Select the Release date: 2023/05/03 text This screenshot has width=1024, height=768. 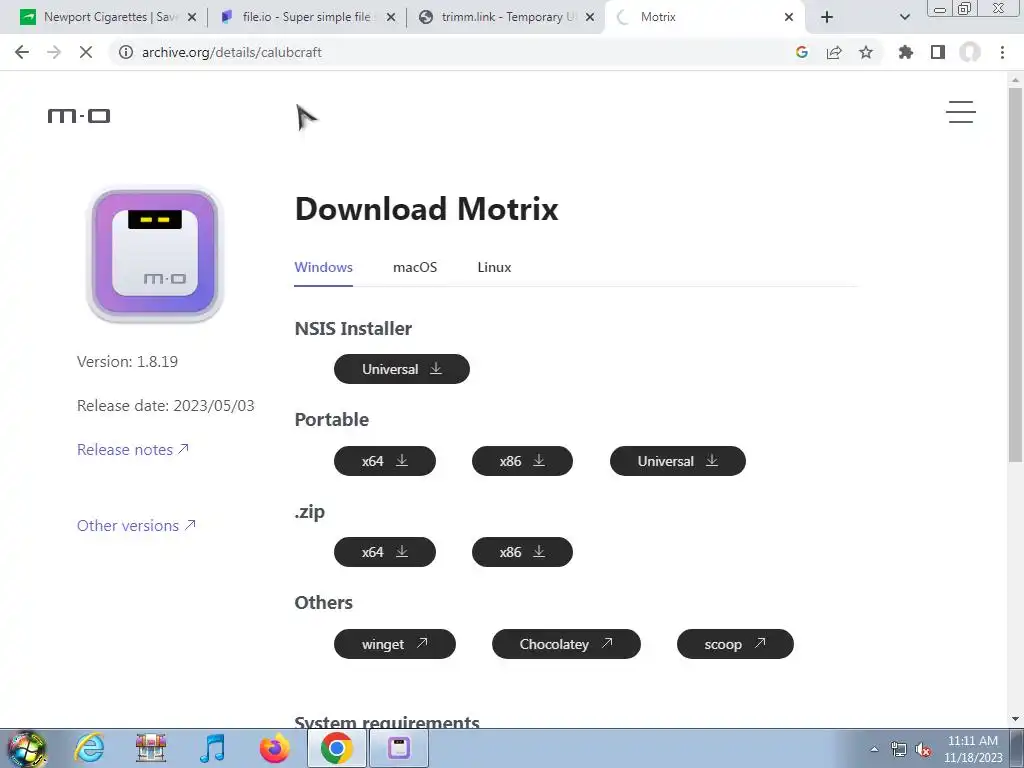point(166,406)
